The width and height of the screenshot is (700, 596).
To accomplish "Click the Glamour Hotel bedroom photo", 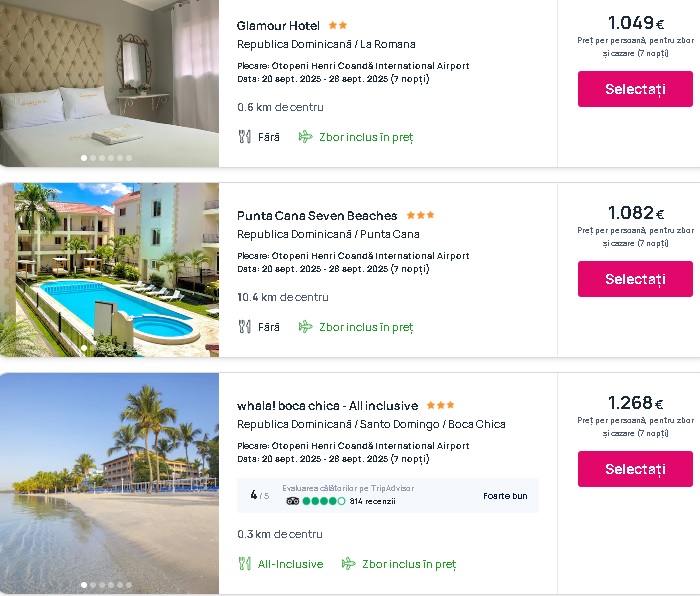I will click(109, 80).
